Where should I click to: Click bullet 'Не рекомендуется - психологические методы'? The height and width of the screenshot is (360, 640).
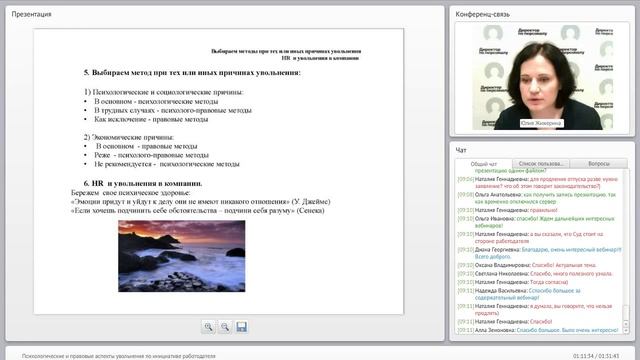[x=167, y=164]
